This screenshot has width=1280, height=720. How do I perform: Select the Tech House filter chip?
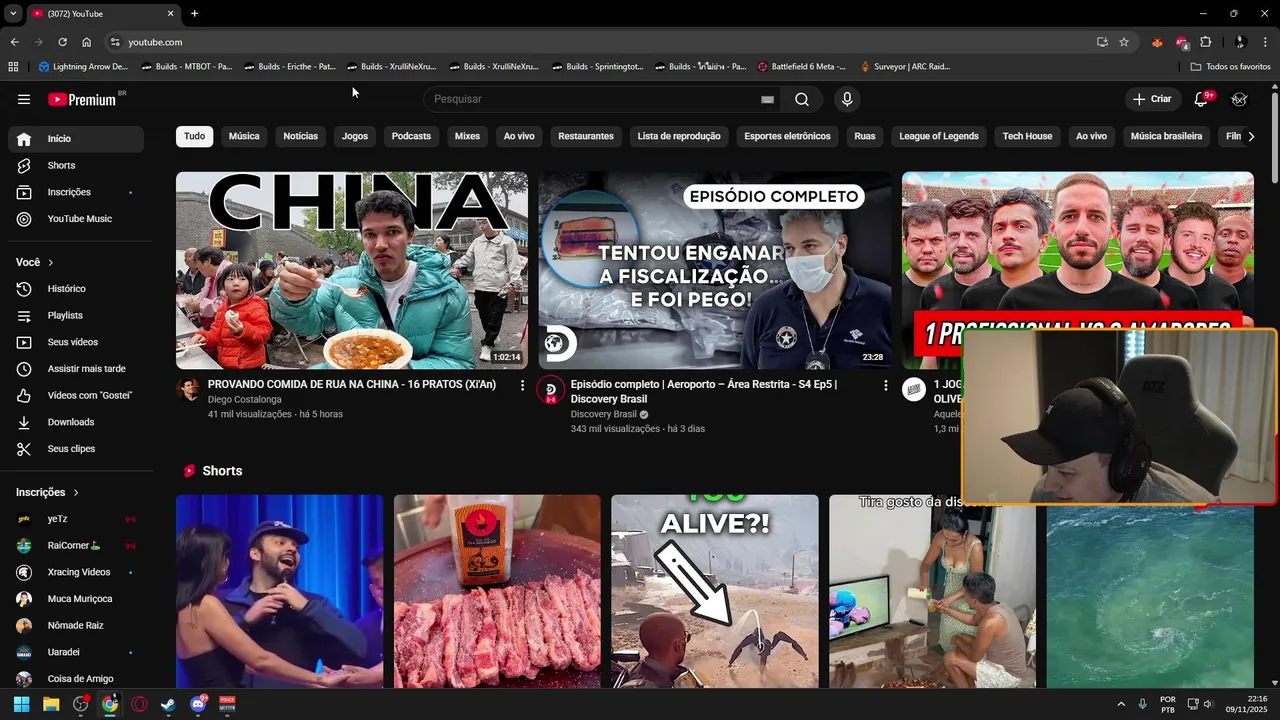[1027, 136]
